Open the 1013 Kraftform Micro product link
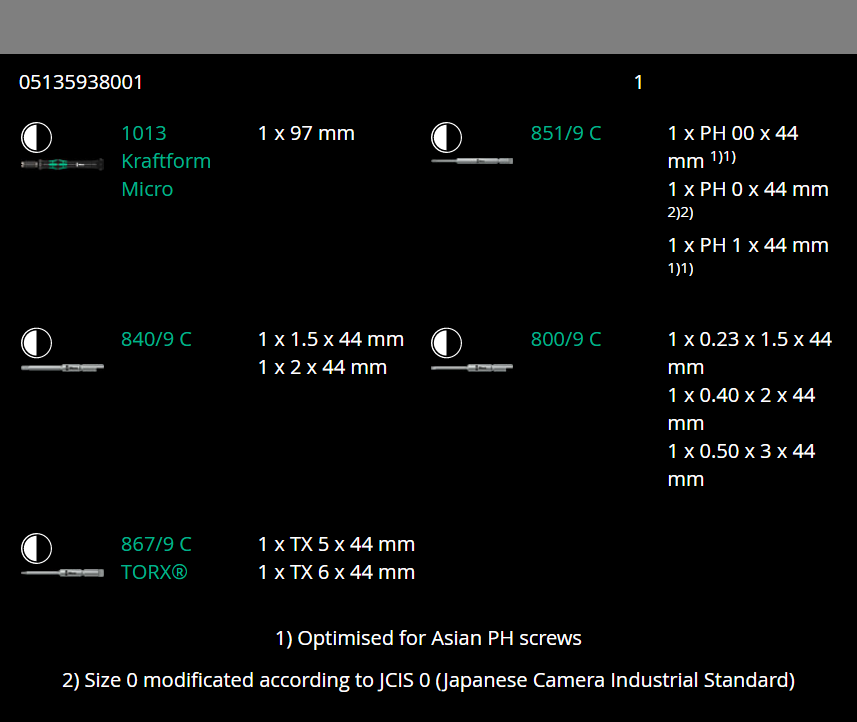Screen dimensions: 857x722 pyautogui.click(x=166, y=161)
